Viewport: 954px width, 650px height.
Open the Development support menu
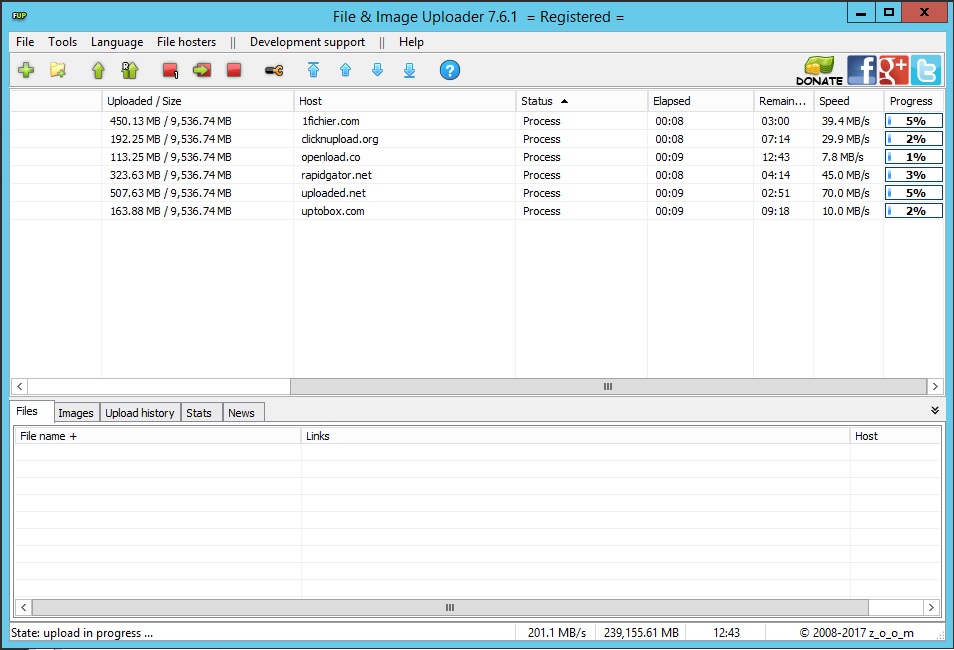pyautogui.click(x=307, y=42)
